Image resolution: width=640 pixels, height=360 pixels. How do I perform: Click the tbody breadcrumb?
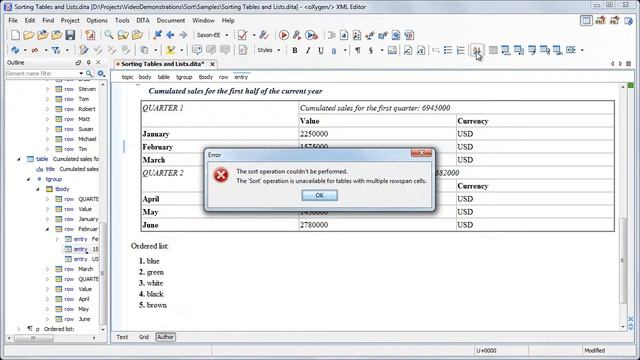pos(205,77)
